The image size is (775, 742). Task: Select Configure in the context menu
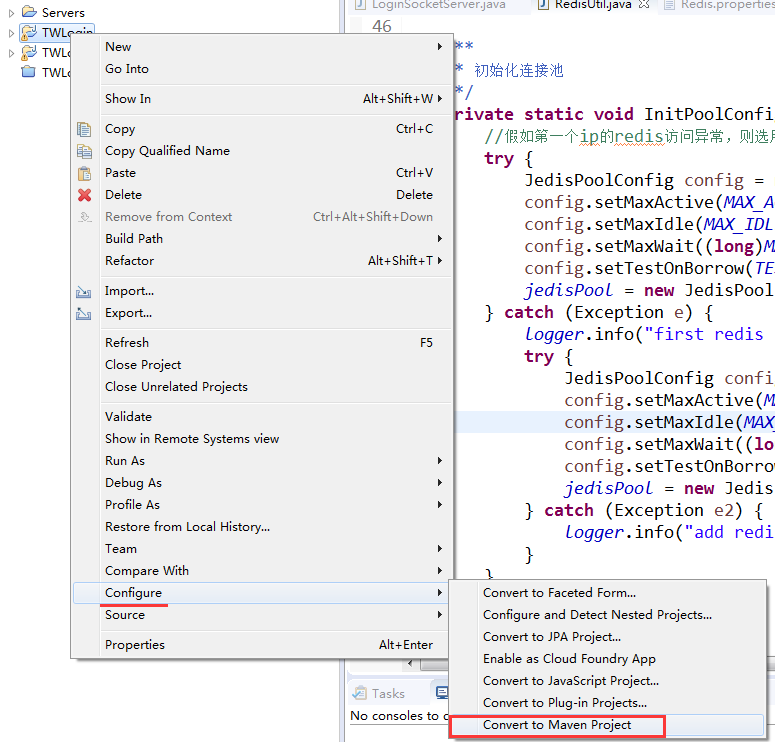(x=133, y=593)
